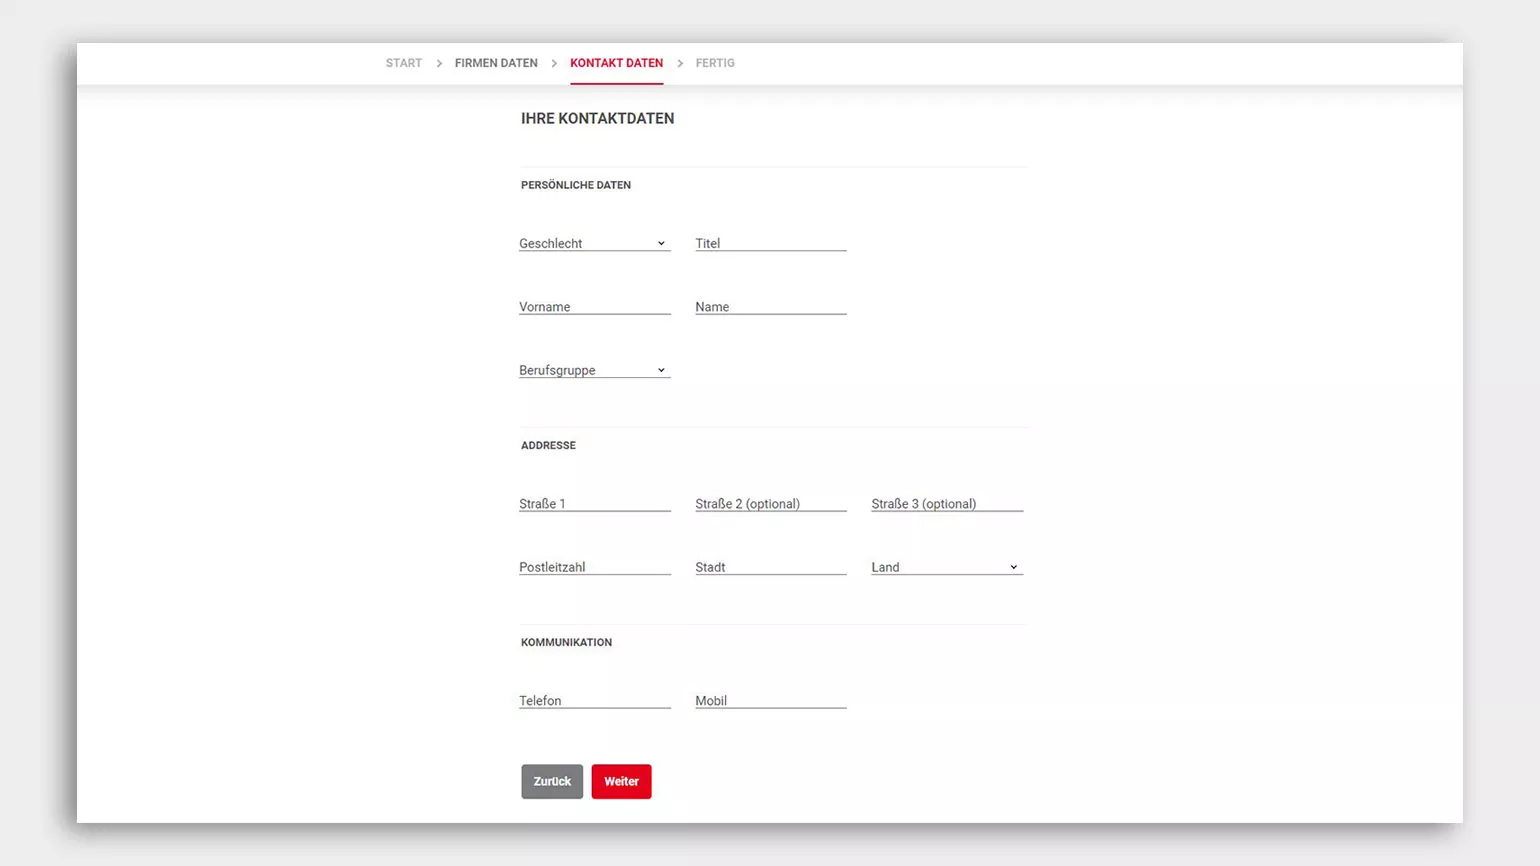Image resolution: width=1540 pixels, height=866 pixels.
Task: Focus the Telefon input field
Action: tap(594, 701)
